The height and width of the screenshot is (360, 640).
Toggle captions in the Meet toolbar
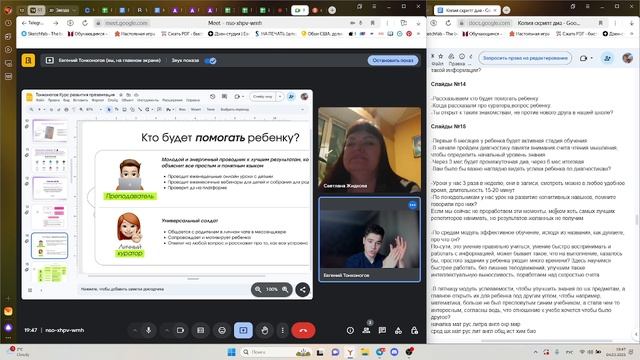[x=200, y=330]
